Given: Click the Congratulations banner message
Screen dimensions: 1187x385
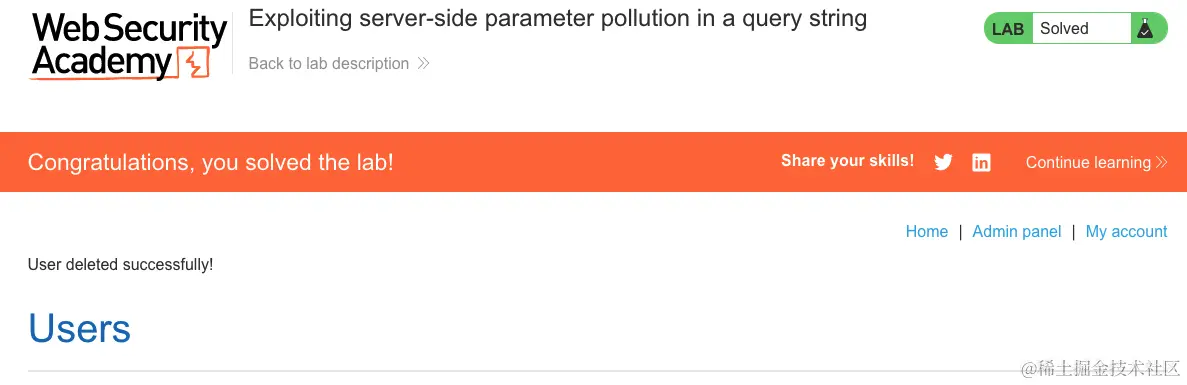Looking at the screenshot, I should 210,162.
